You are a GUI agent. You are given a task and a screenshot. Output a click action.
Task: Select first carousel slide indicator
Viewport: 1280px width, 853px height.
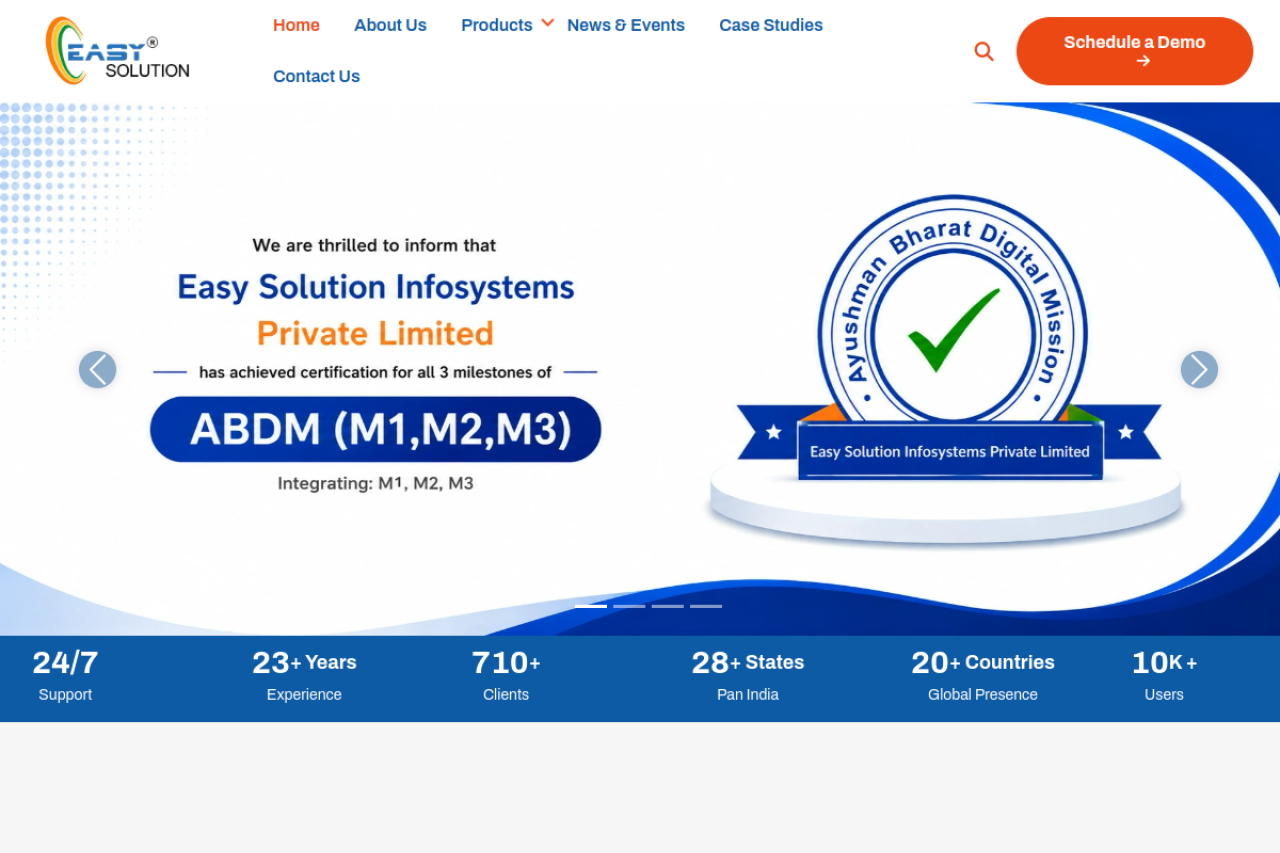[x=591, y=606]
